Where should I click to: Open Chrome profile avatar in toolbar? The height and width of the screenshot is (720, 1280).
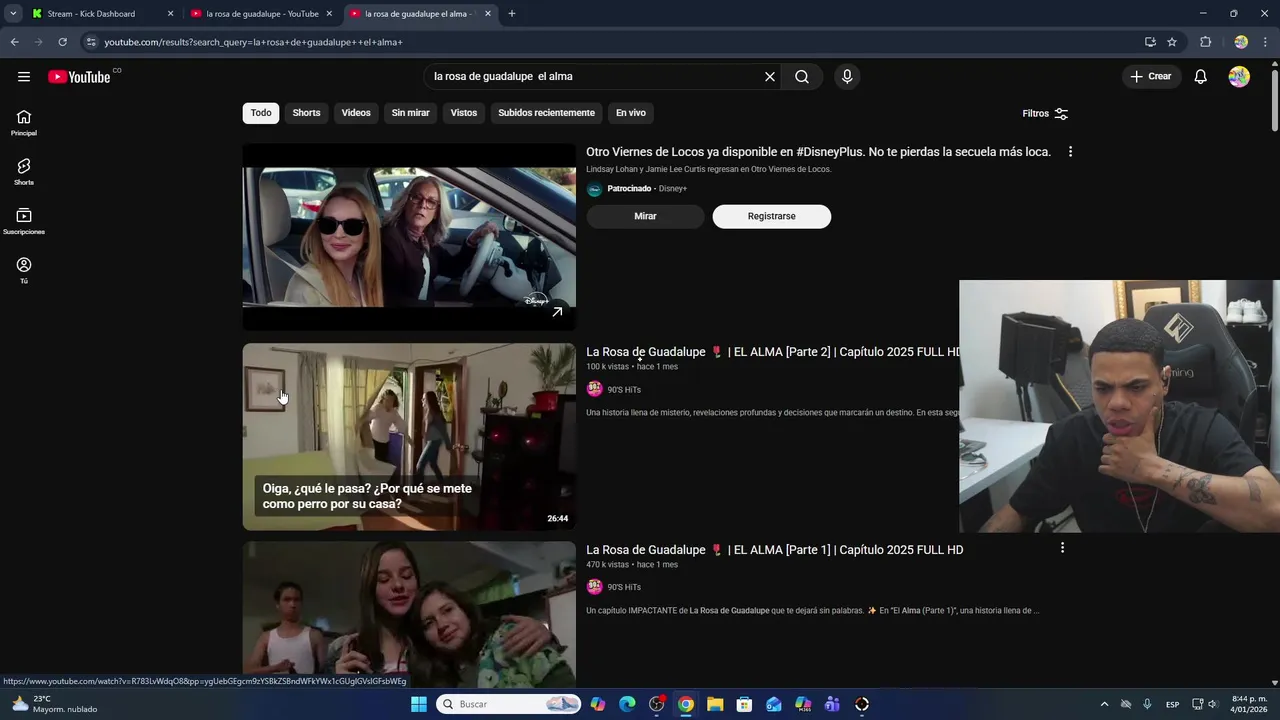click(x=1241, y=42)
